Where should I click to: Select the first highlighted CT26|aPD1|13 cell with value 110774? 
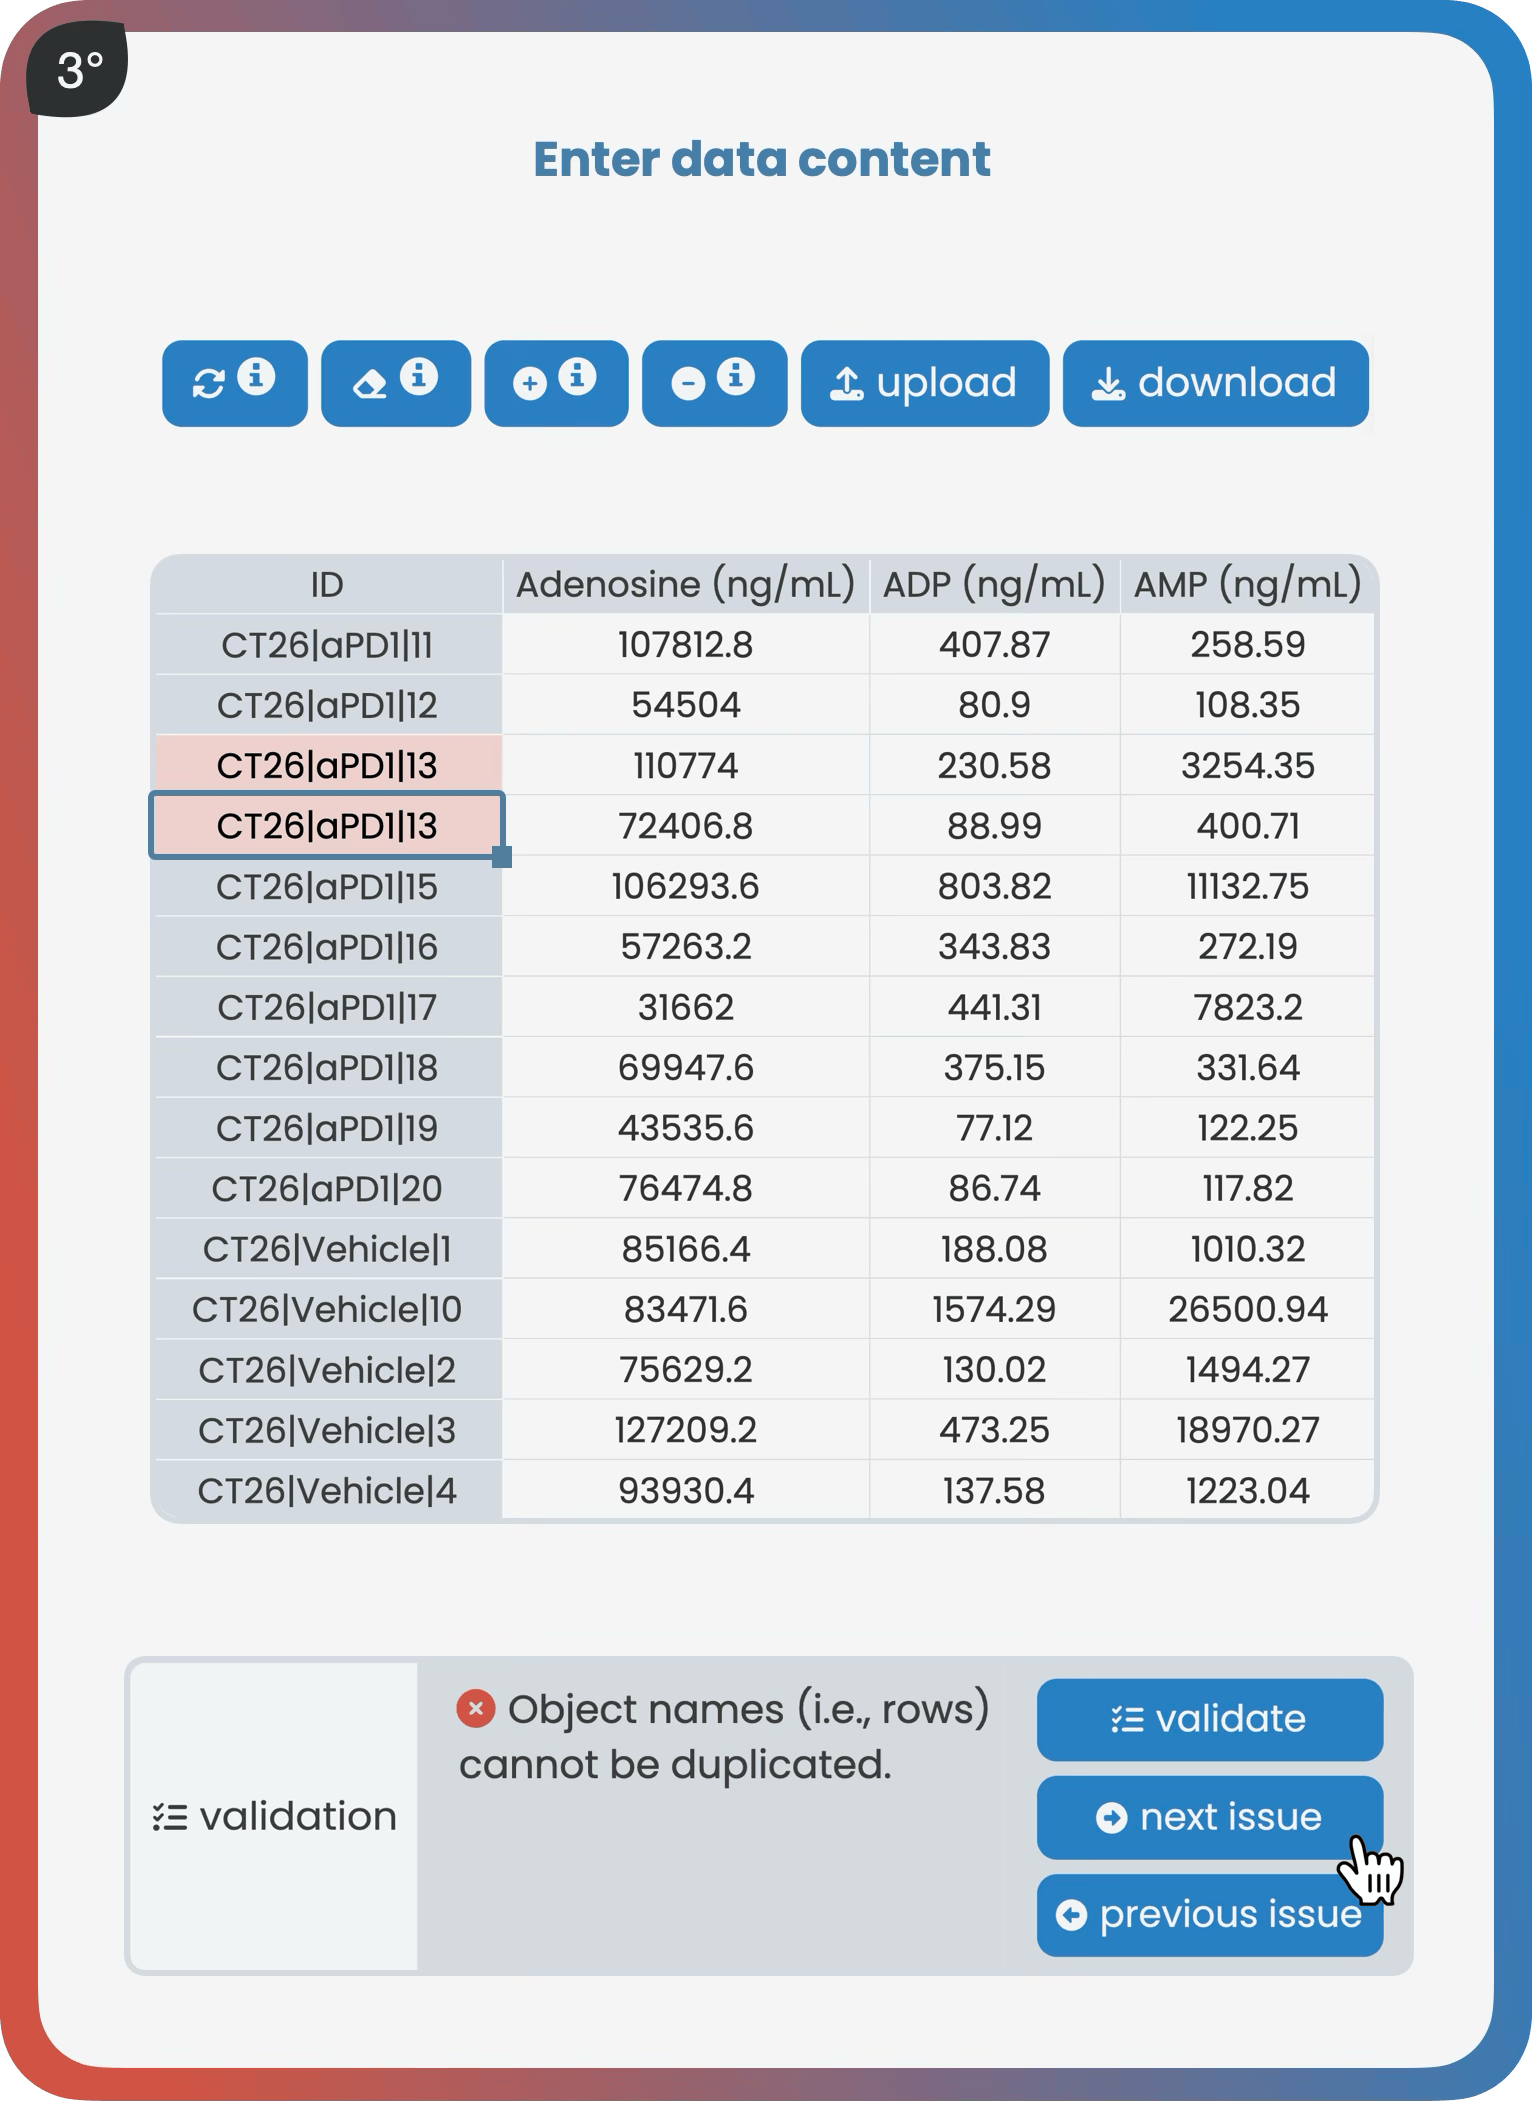tap(327, 766)
